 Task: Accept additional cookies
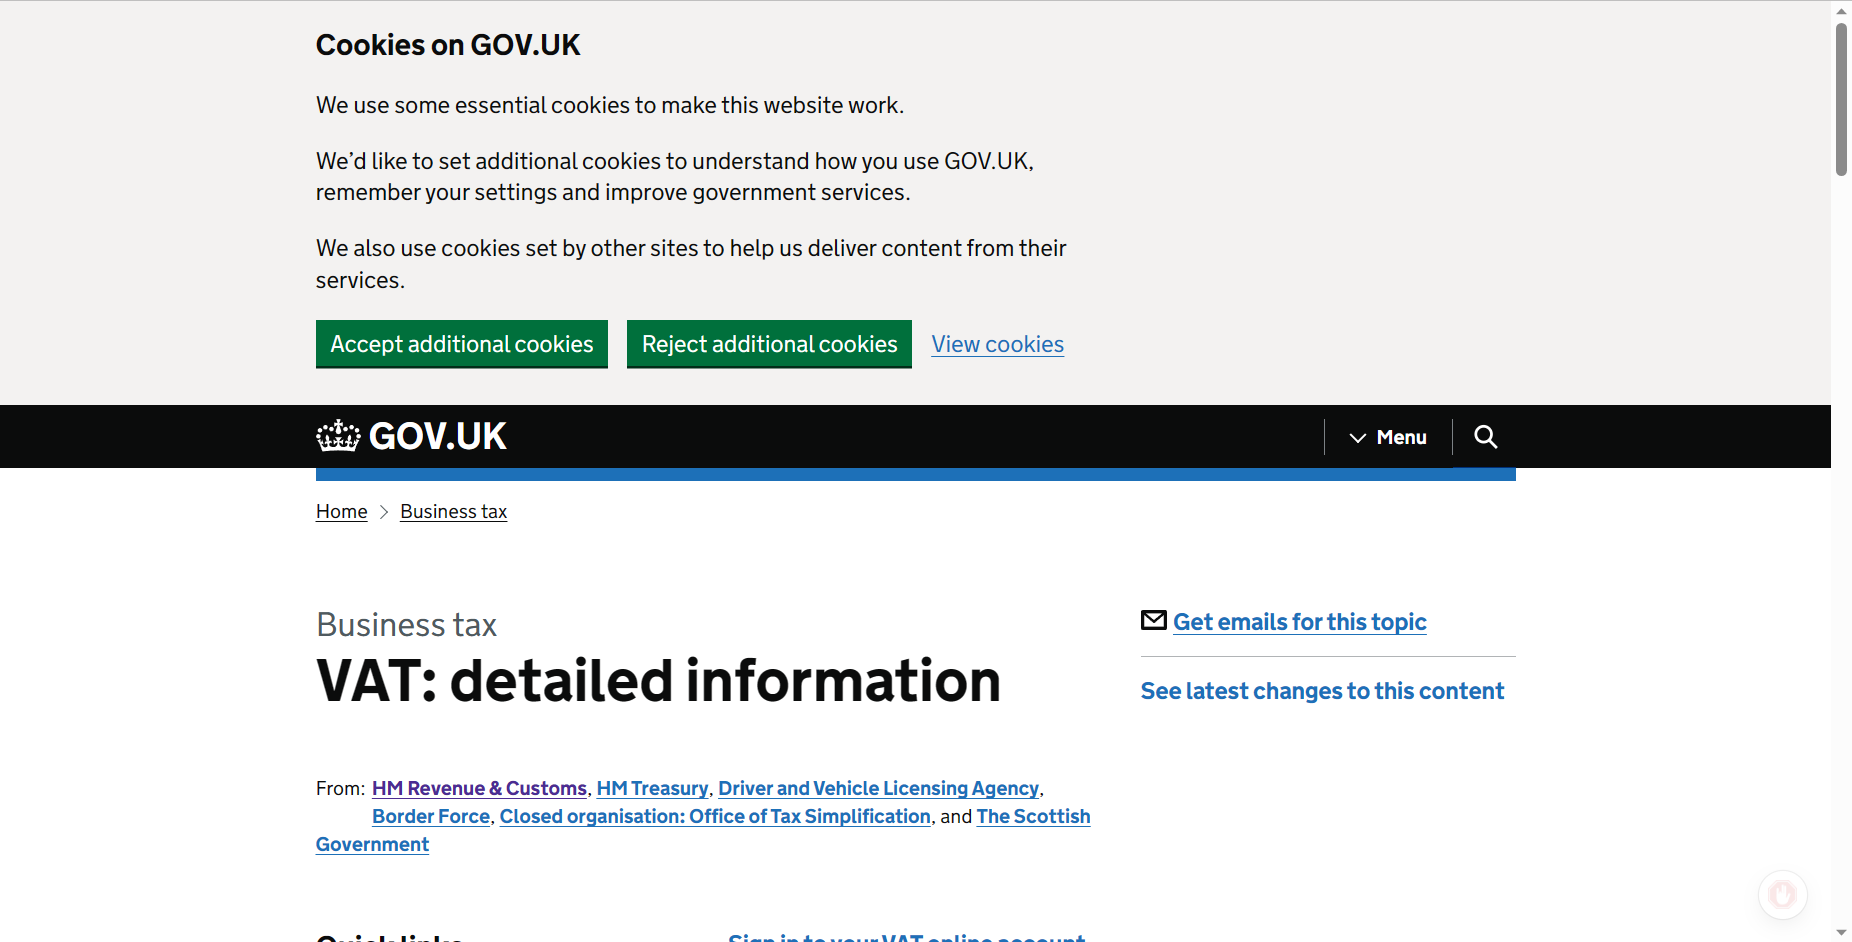point(462,344)
